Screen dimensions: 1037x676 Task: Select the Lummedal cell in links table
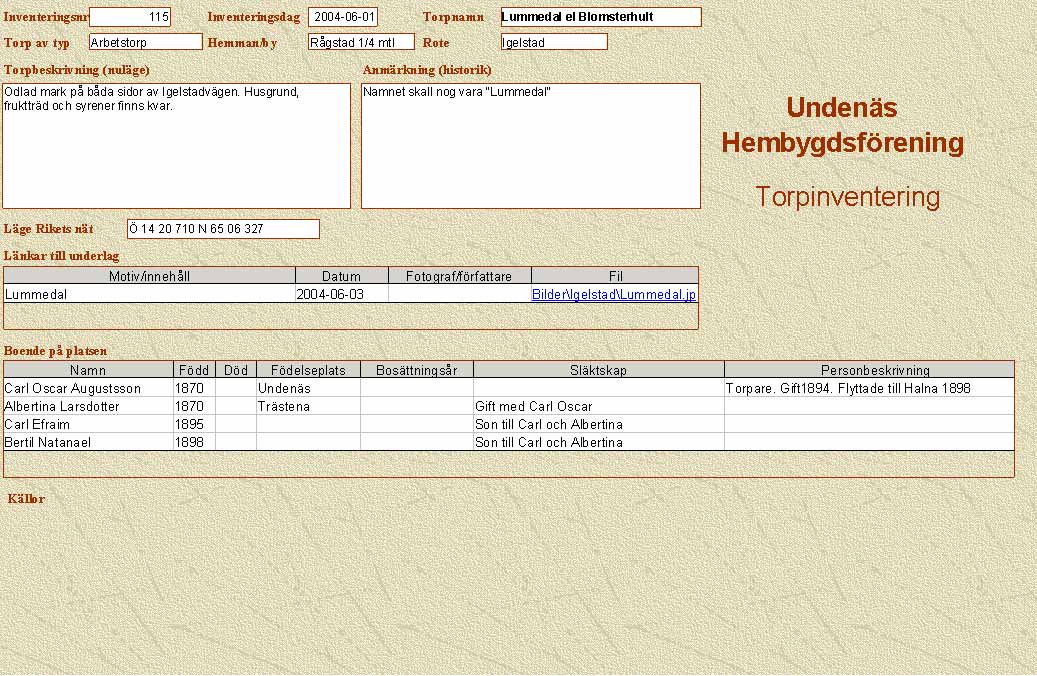tap(149, 295)
